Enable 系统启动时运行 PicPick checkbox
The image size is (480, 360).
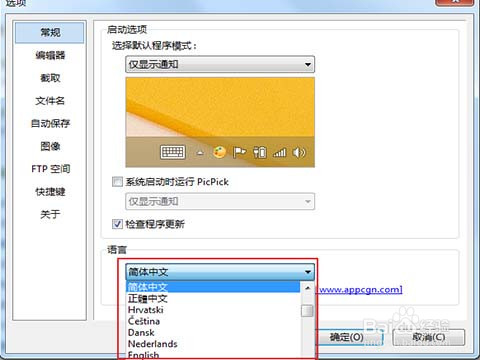pos(117,182)
